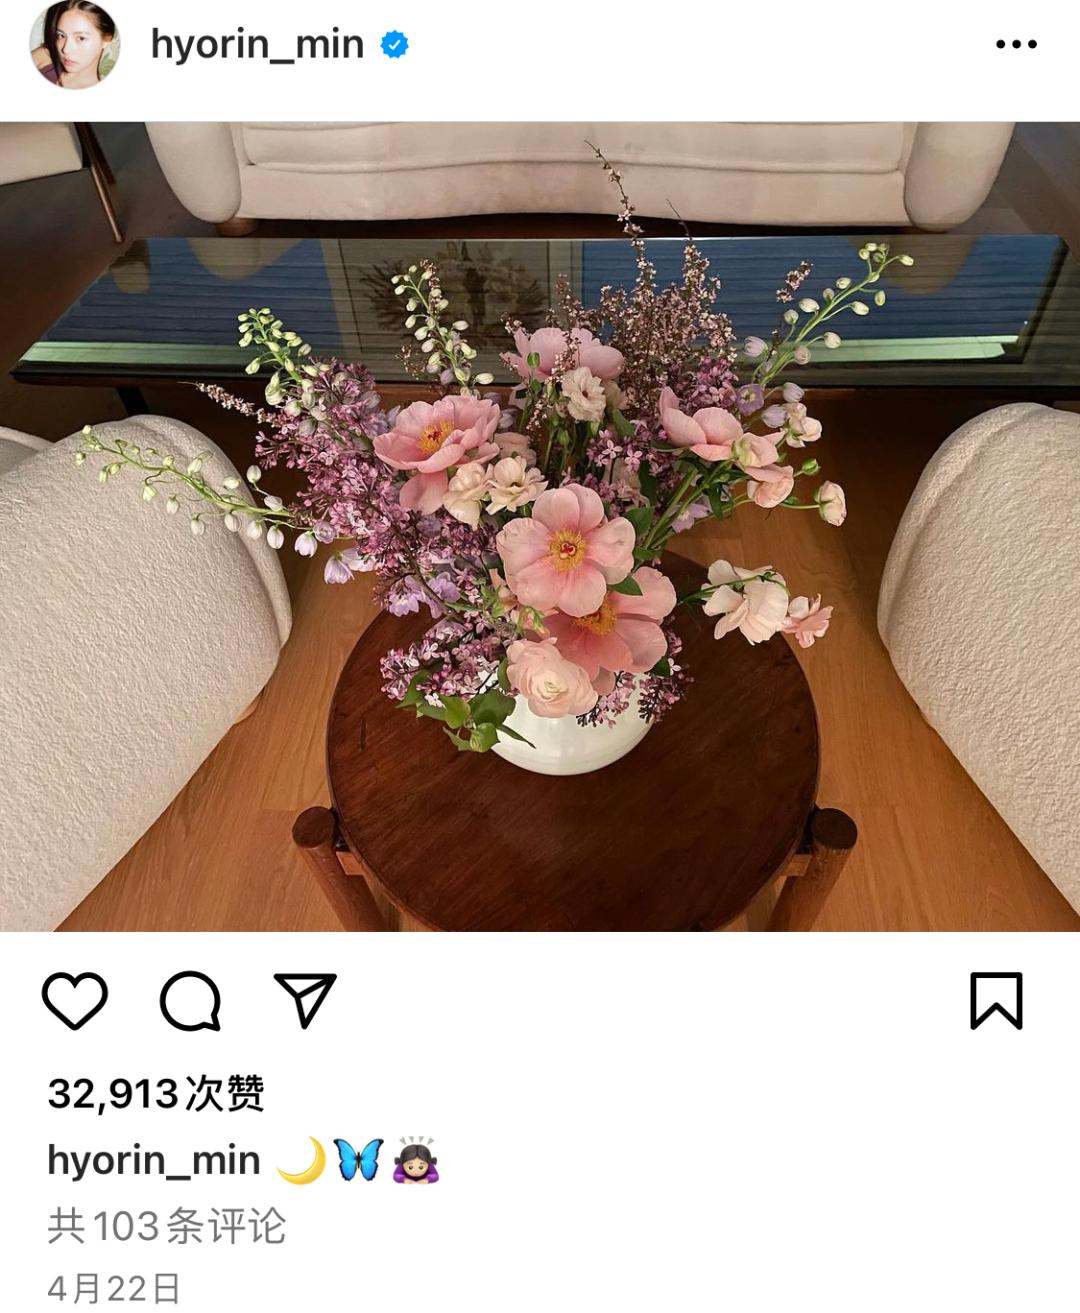Open hyorin_min's profile picture avatar
Screen dimensions: 1080x1313
coord(75,44)
